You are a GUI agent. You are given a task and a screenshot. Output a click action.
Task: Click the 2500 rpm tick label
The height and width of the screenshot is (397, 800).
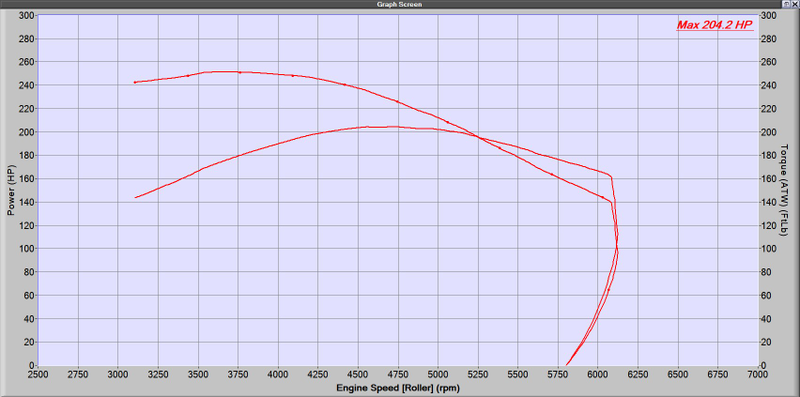tap(38, 375)
